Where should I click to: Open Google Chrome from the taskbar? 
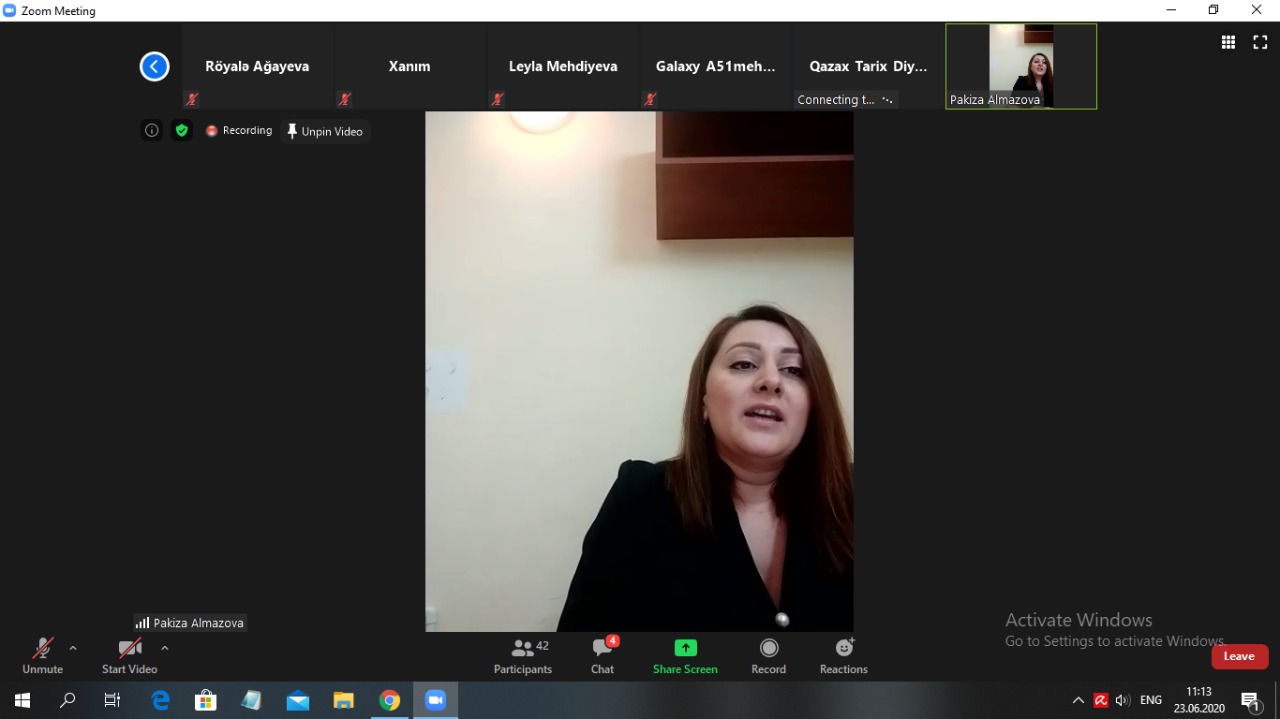[389, 701]
